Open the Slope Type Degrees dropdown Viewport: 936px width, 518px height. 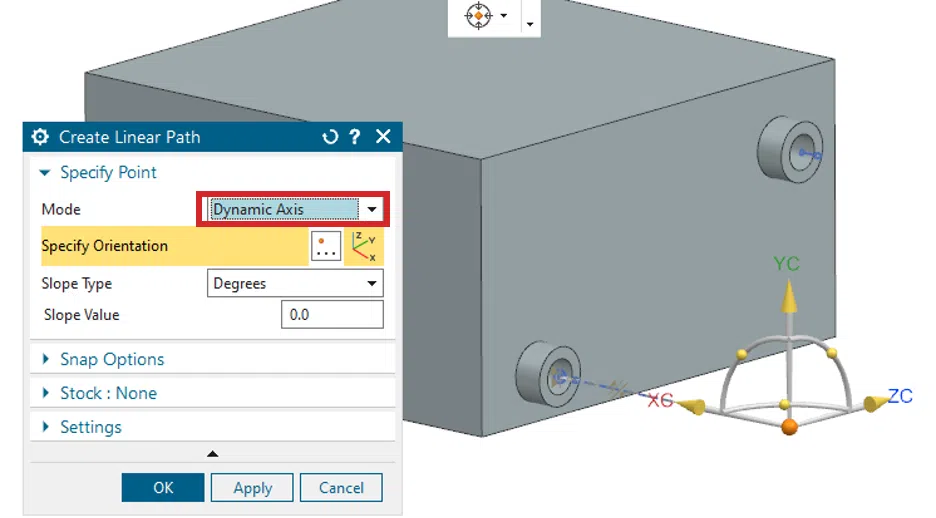point(295,283)
